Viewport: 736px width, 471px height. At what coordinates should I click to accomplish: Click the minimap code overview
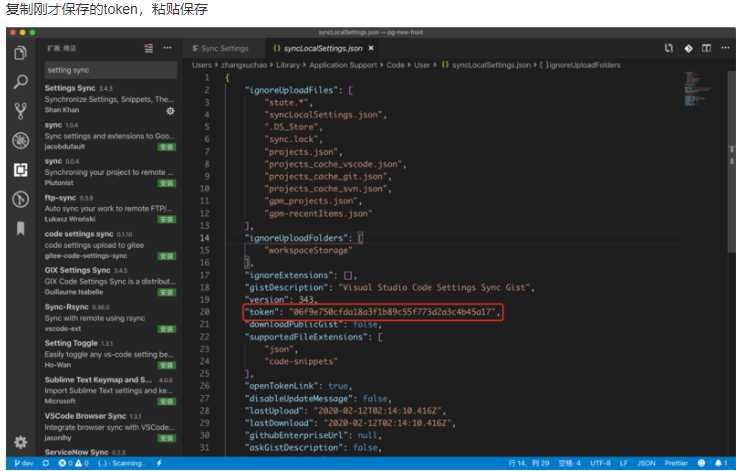coord(698,89)
